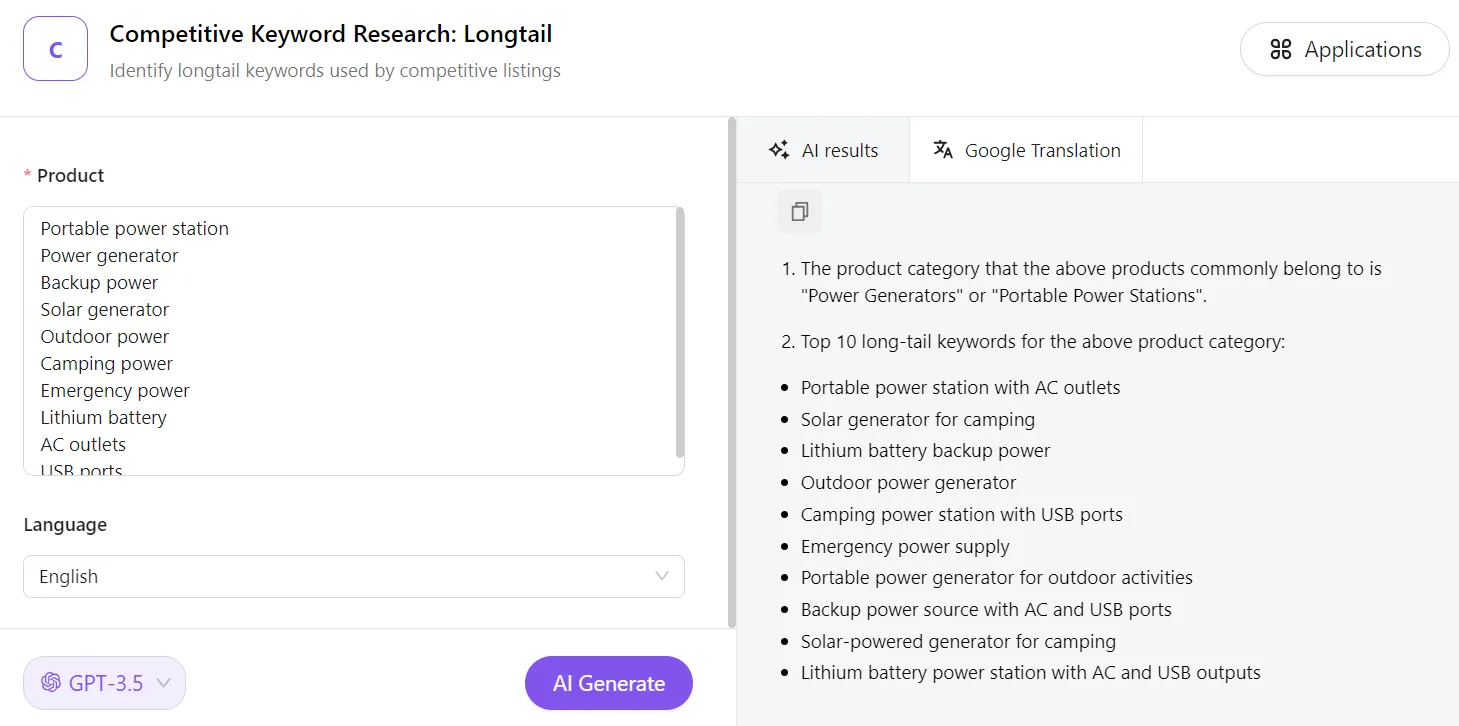Copy the AI results with the copy icon

(799, 212)
